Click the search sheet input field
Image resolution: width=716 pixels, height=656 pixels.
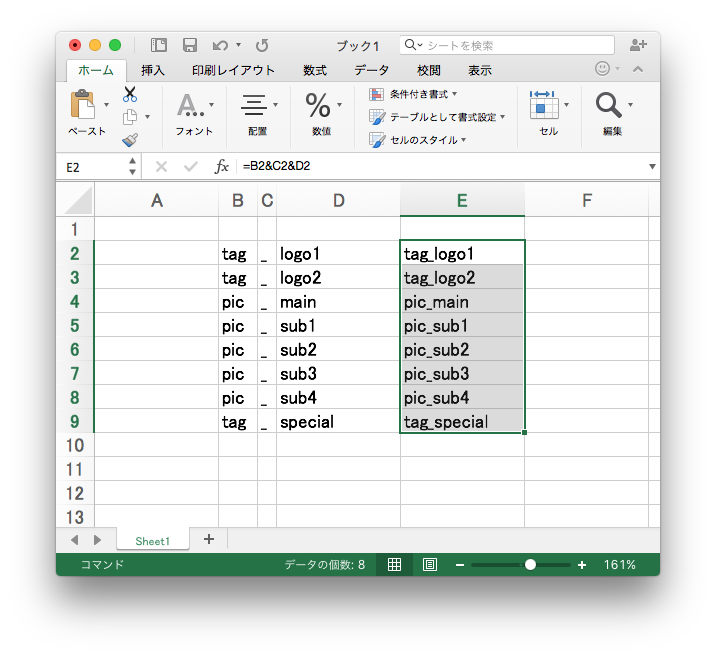click(x=507, y=45)
